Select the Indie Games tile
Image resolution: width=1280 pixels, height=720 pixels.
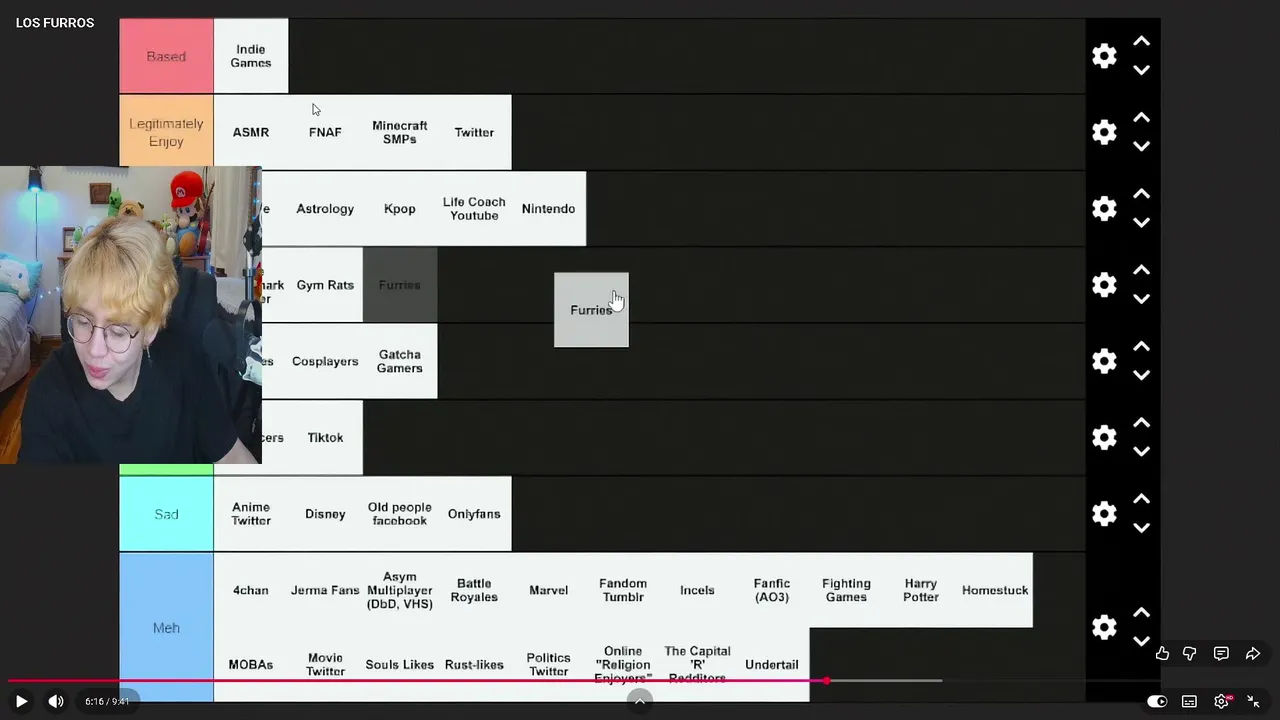click(x=251, y=56)
